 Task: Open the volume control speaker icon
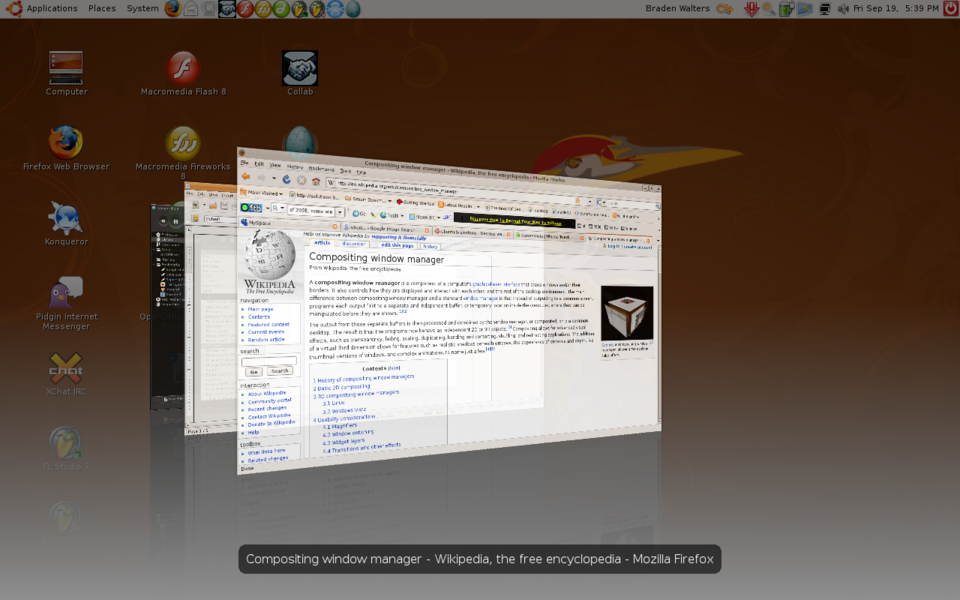(x=842, y=9)
